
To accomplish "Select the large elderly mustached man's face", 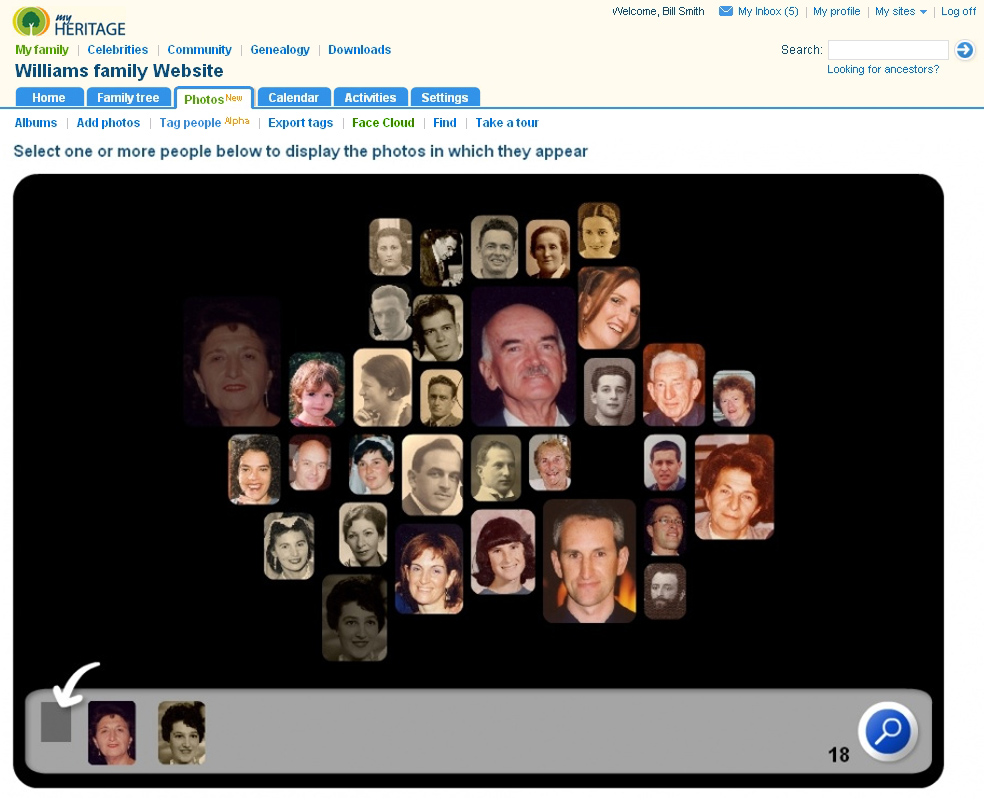I will coord(524,357).
